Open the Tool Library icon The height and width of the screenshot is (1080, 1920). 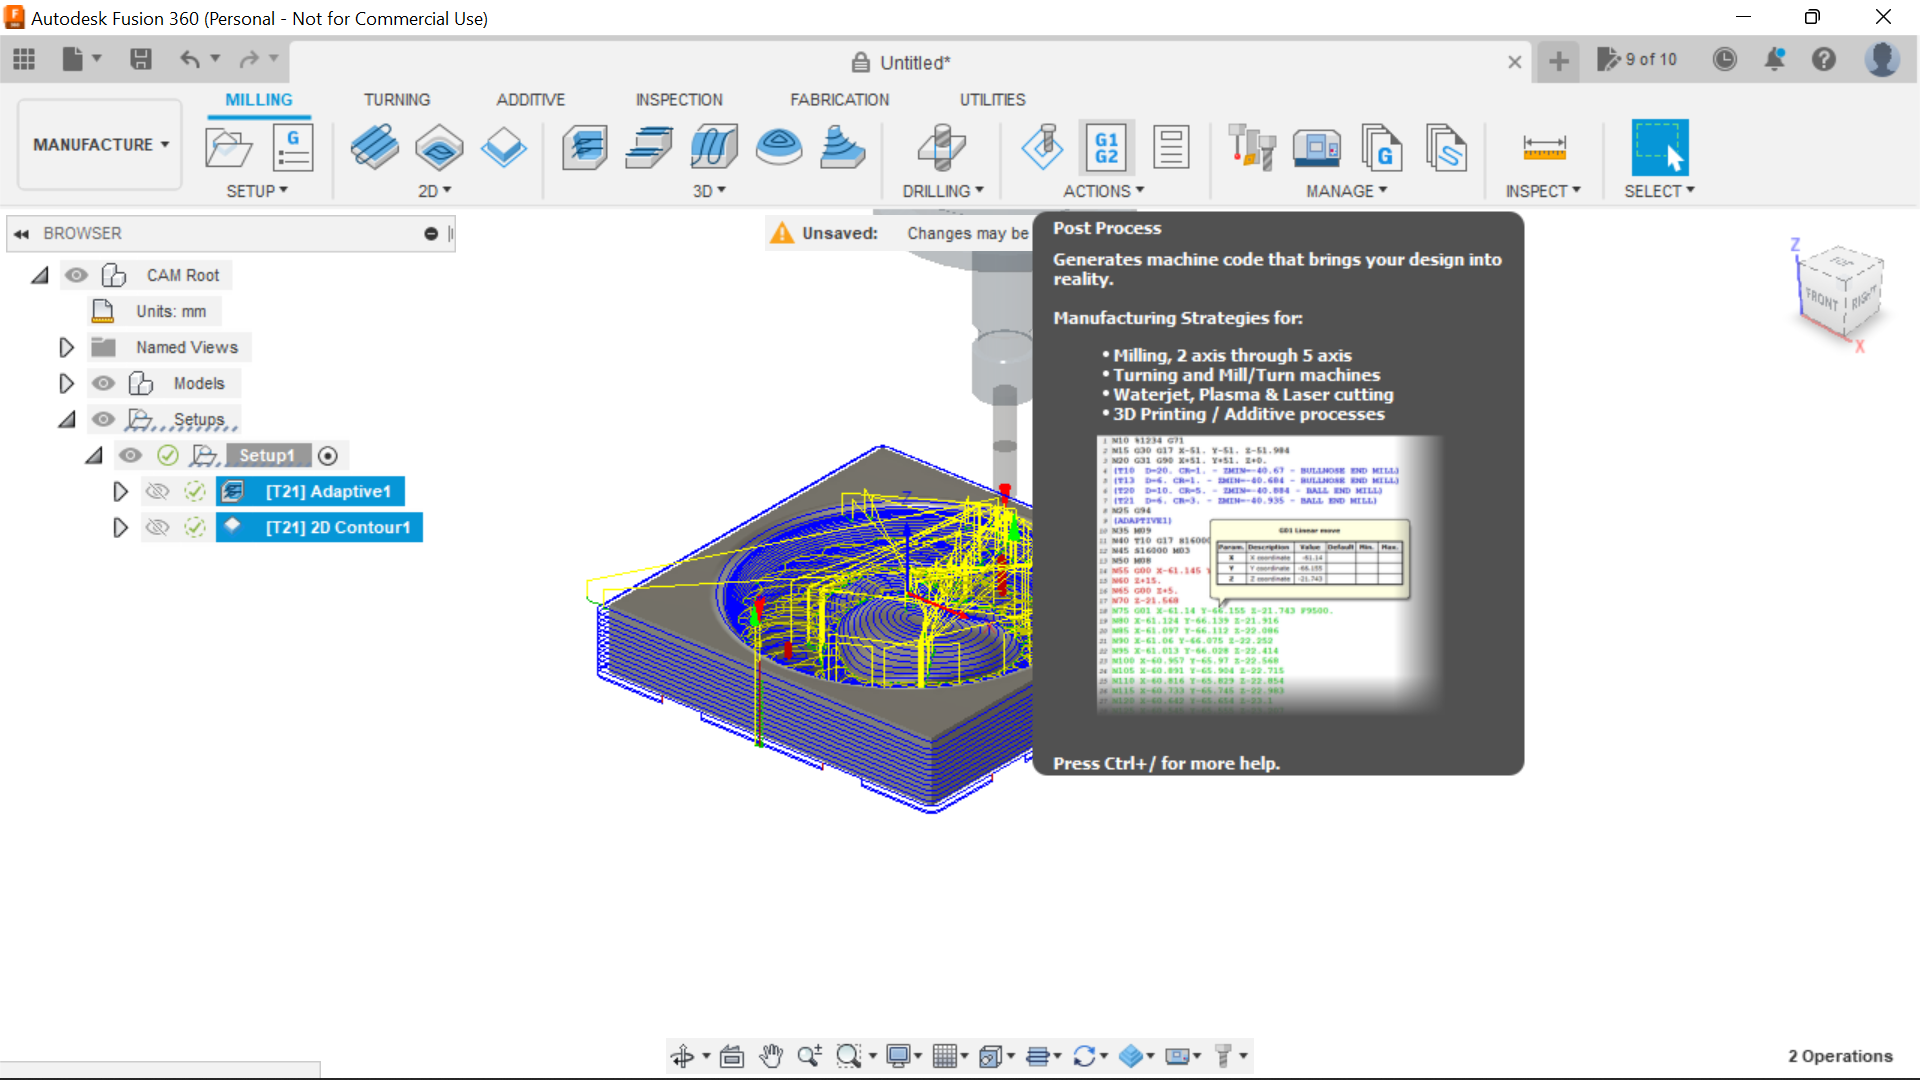coord(1251,148)
